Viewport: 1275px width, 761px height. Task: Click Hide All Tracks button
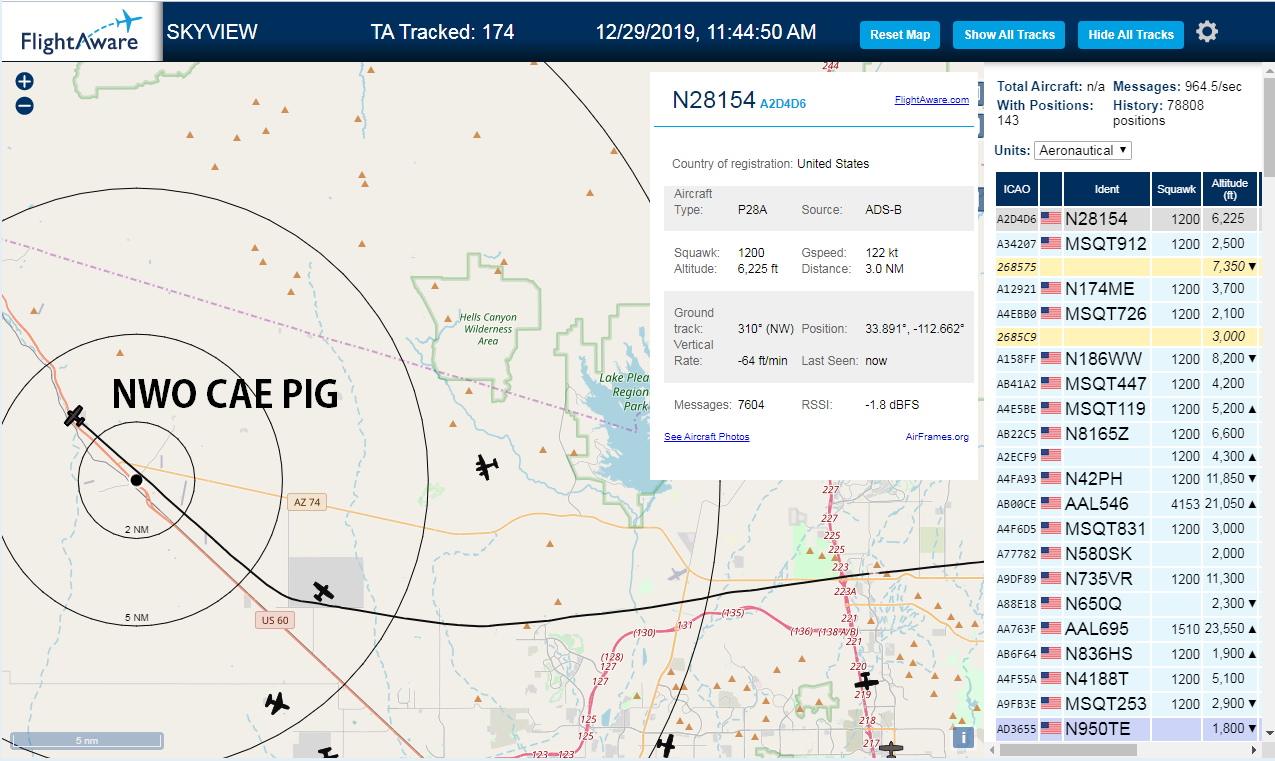coord(1131,34)
